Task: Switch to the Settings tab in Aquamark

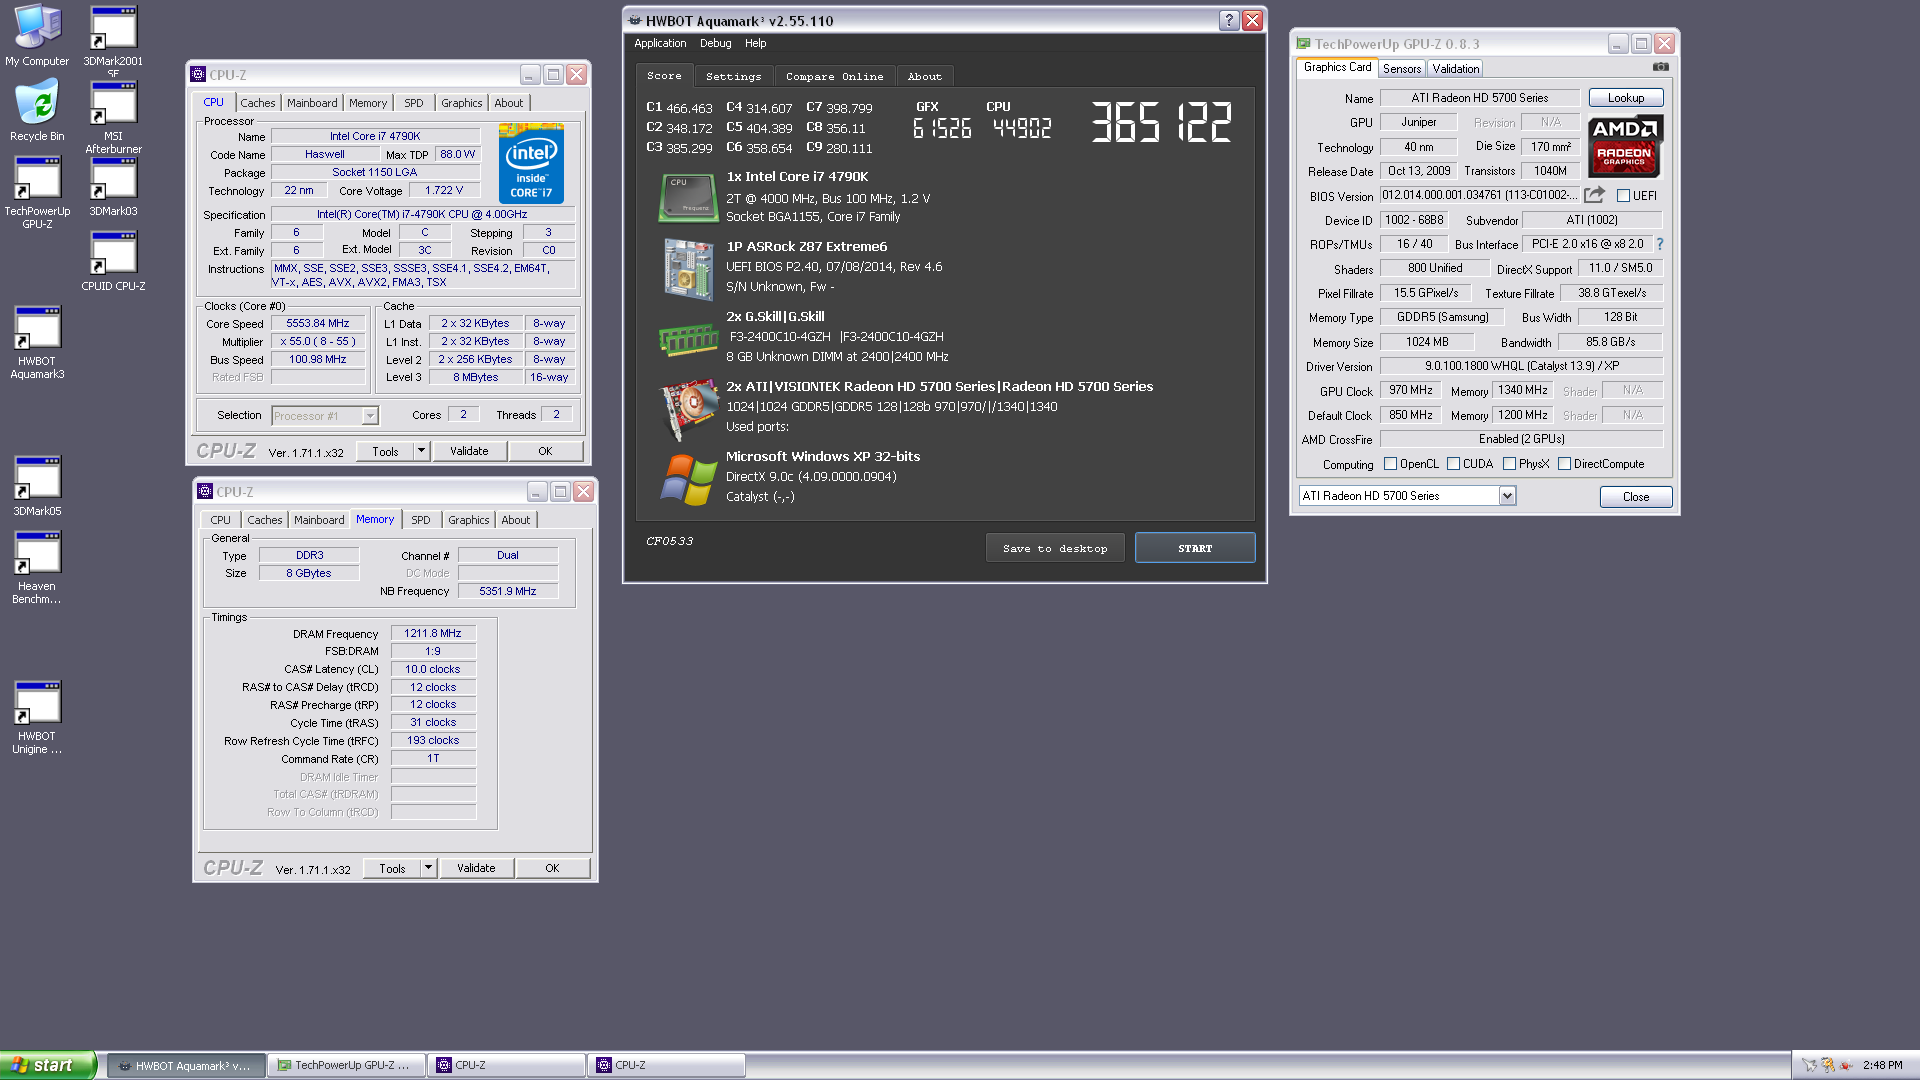Action: (733, 76)
